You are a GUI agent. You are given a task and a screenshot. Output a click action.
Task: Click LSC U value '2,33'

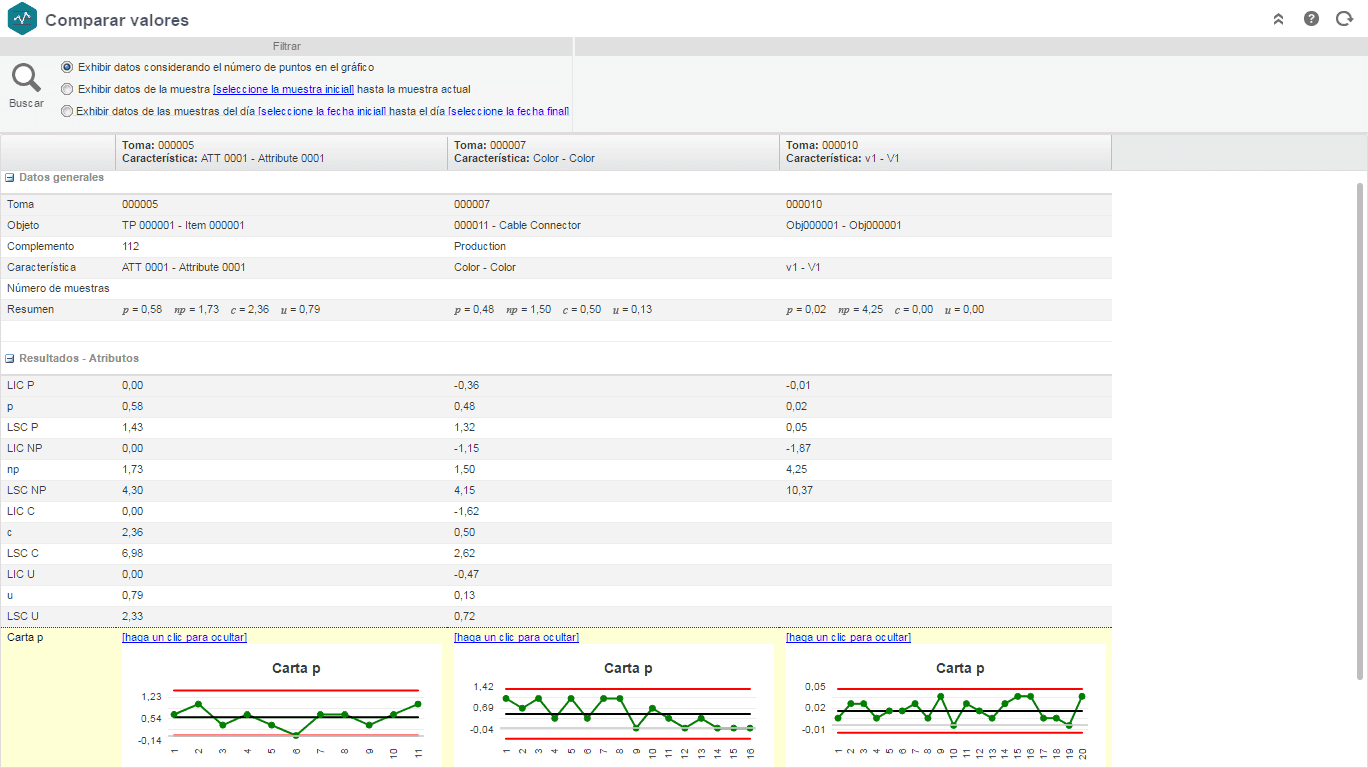pos(133,616)
